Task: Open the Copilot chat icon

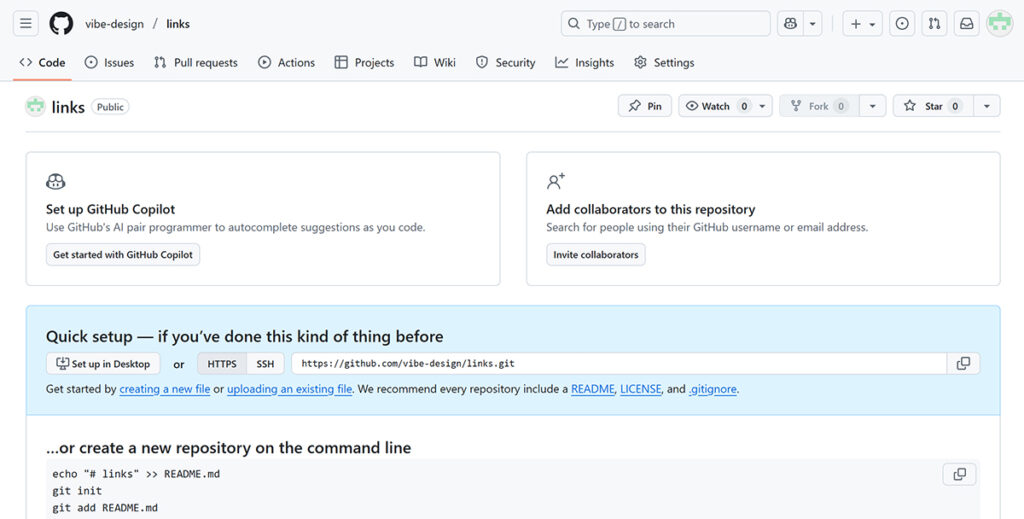Action: pos(791,23)
